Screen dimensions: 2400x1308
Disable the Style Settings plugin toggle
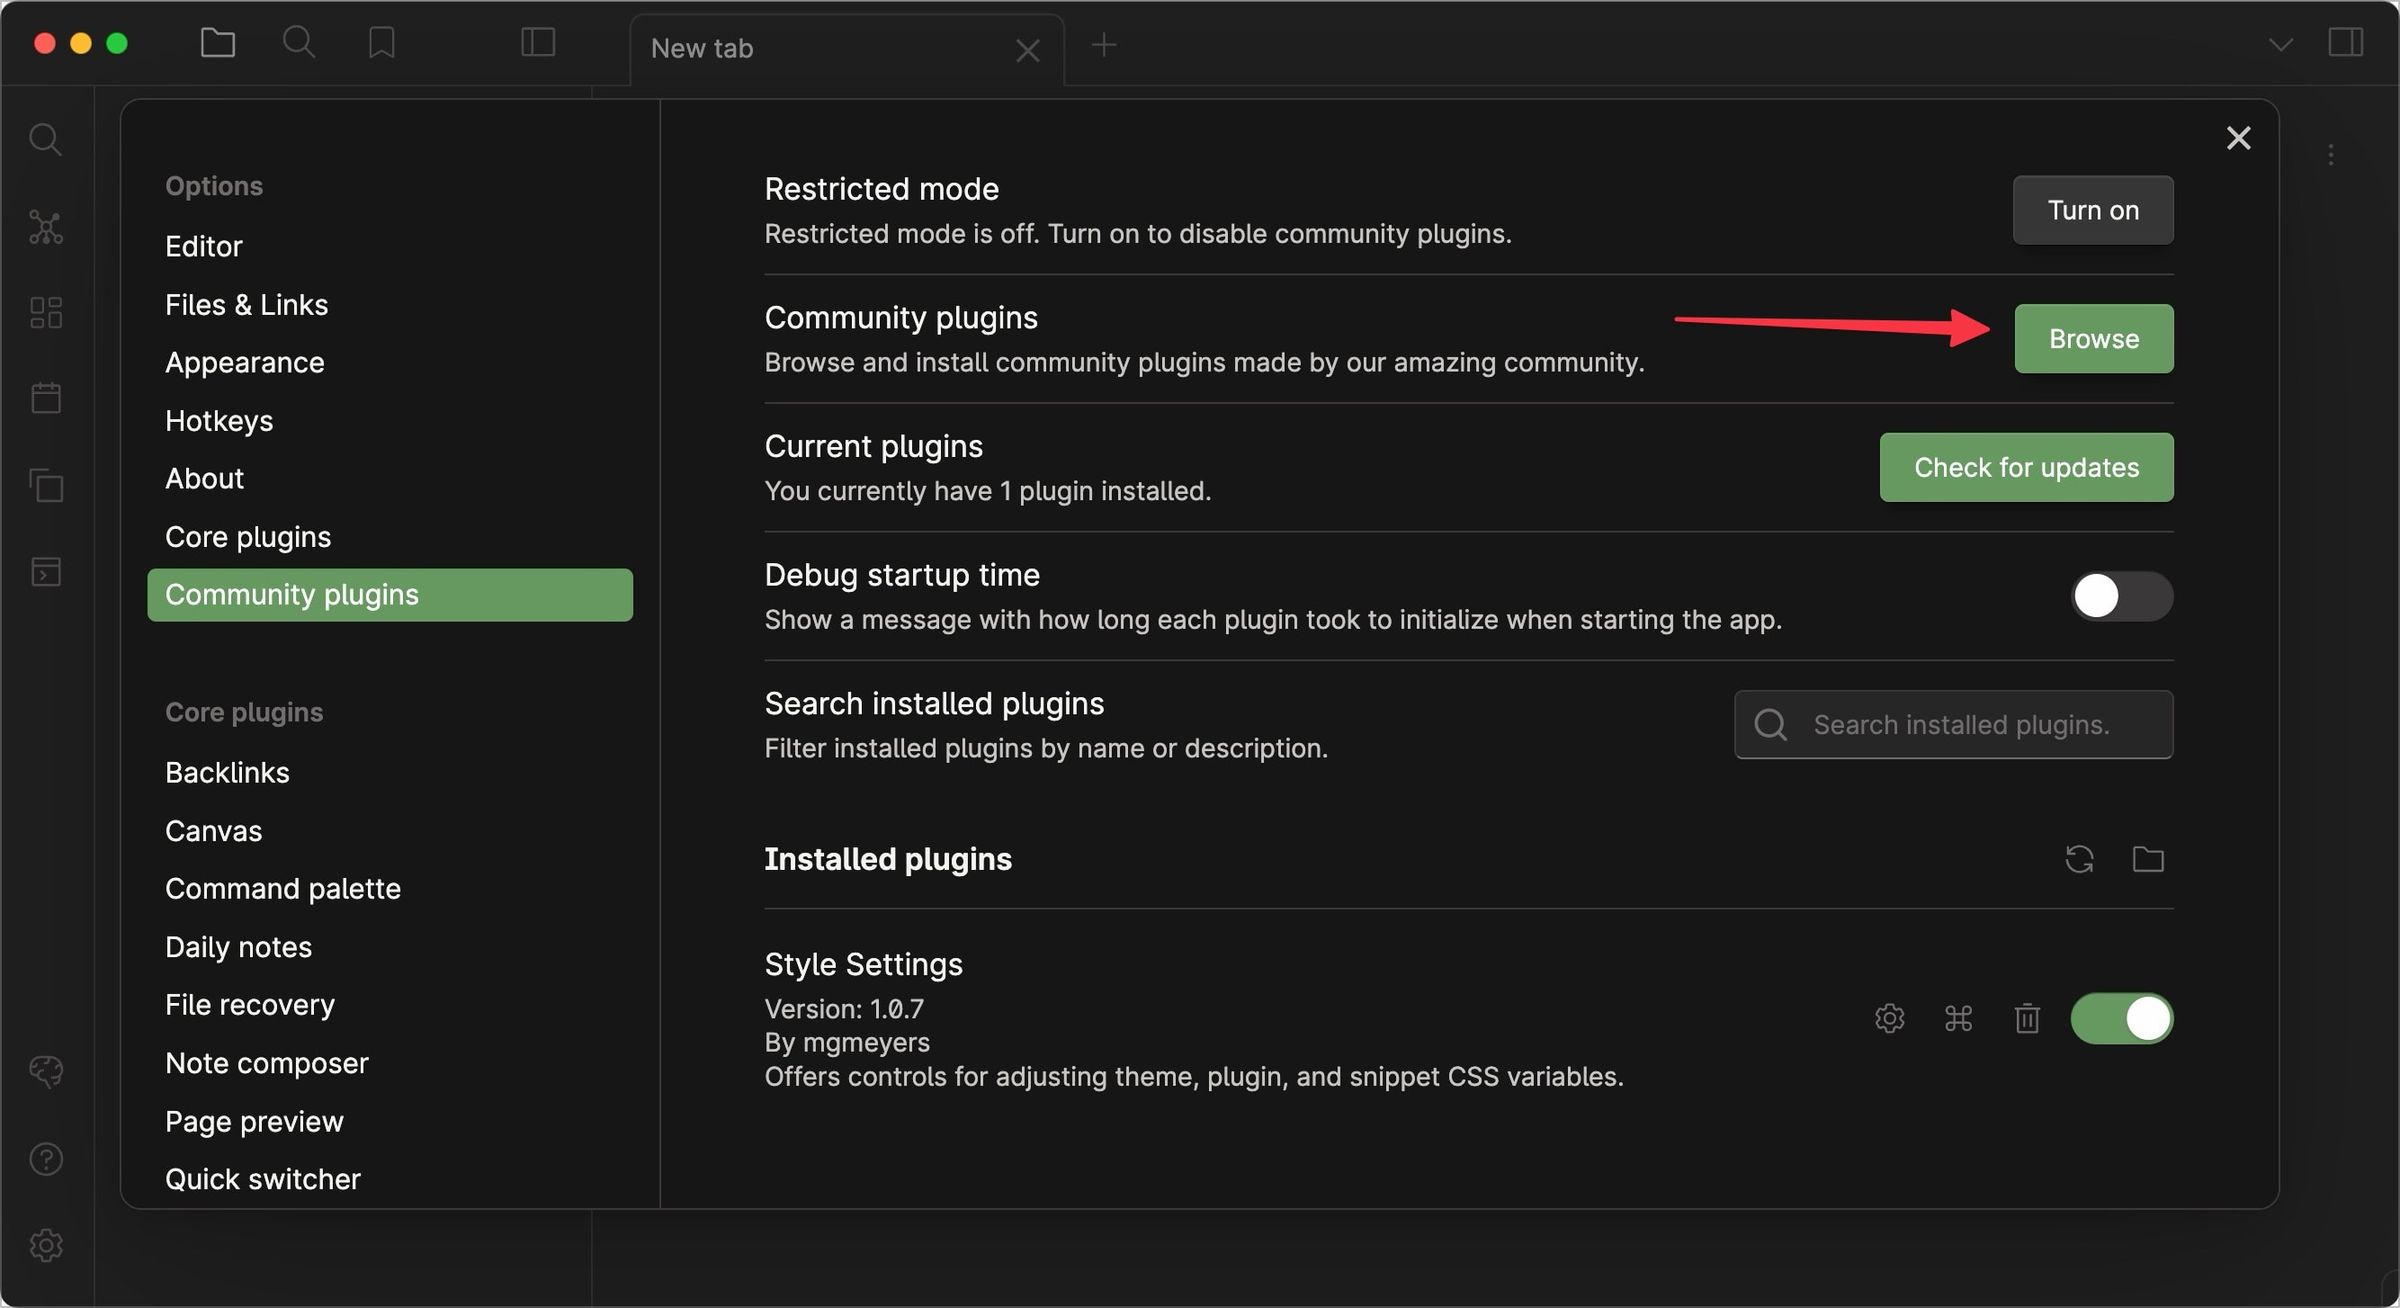pos(2121,1019)
